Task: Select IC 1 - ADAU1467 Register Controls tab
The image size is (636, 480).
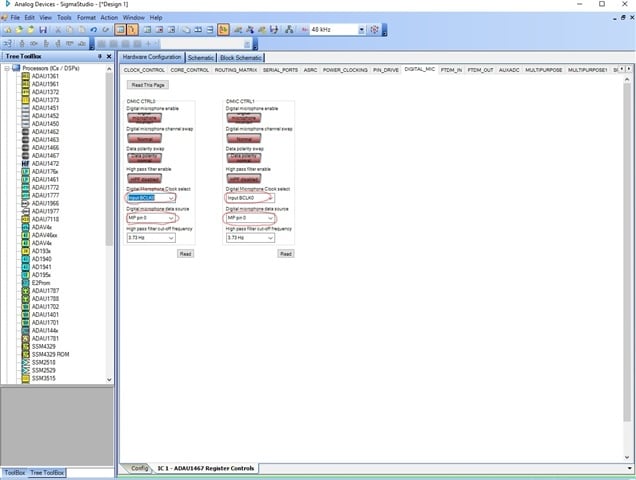Action: pos(206,468)
